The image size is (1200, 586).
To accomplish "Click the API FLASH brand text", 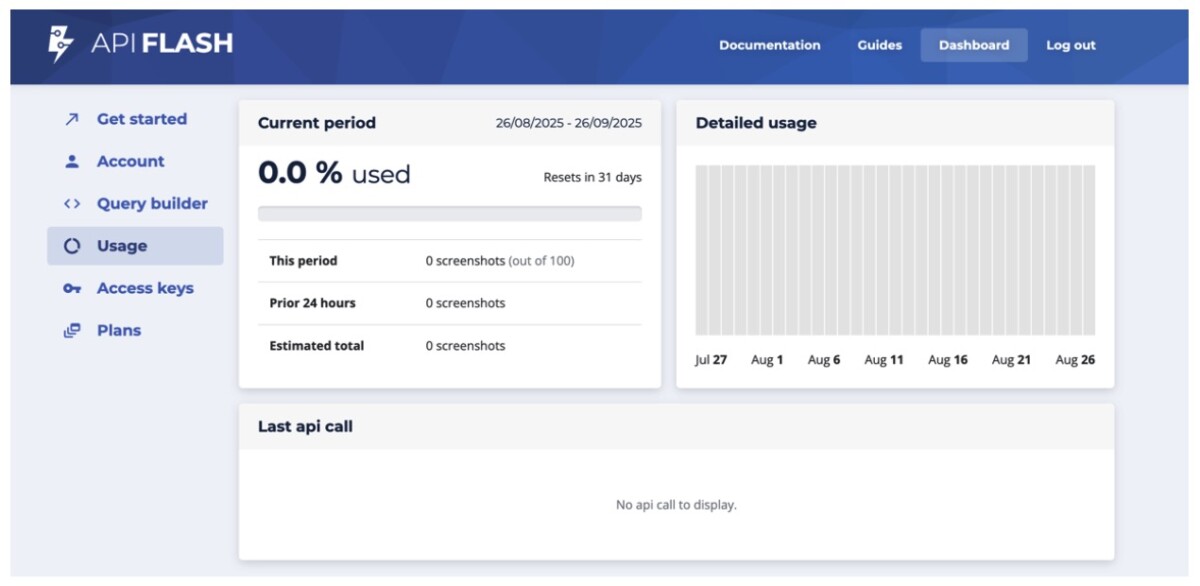I will [161, 44].
